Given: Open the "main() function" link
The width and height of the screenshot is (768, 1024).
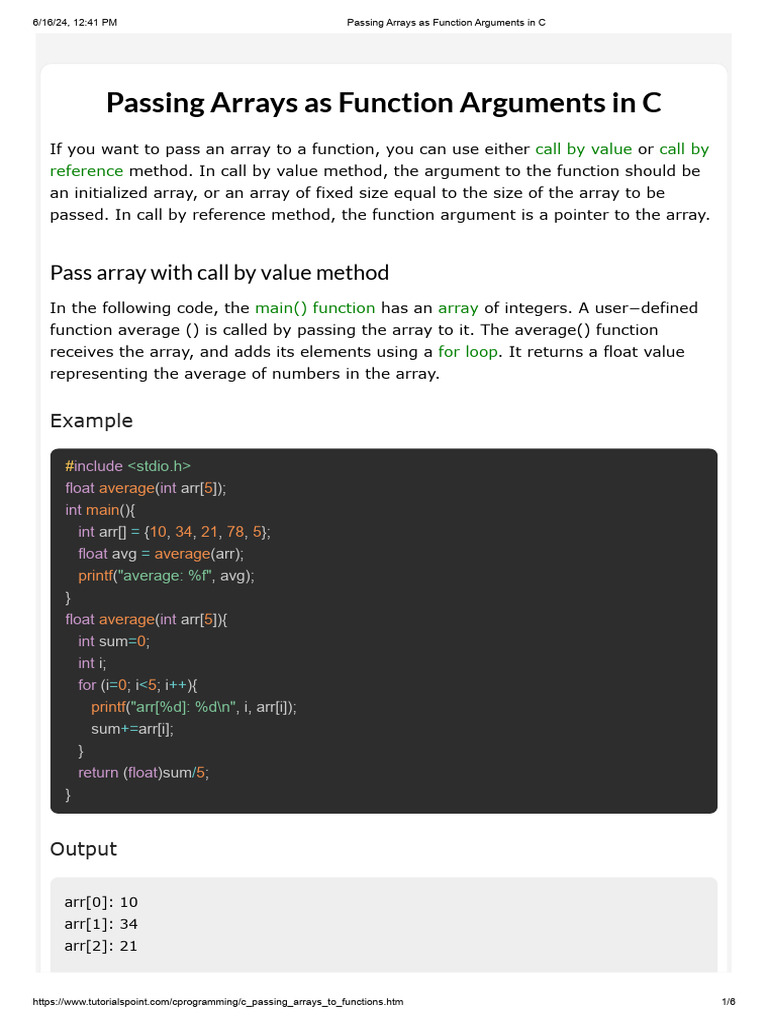Looking at the screenshot, I should [x=315, y=308].
